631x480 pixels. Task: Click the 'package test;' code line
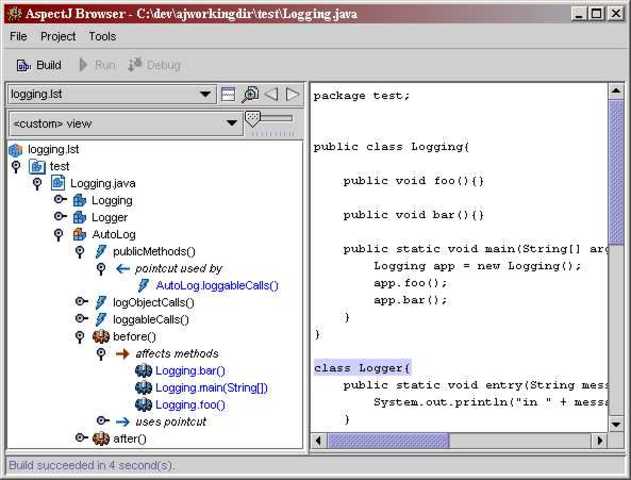pos(361,96)
